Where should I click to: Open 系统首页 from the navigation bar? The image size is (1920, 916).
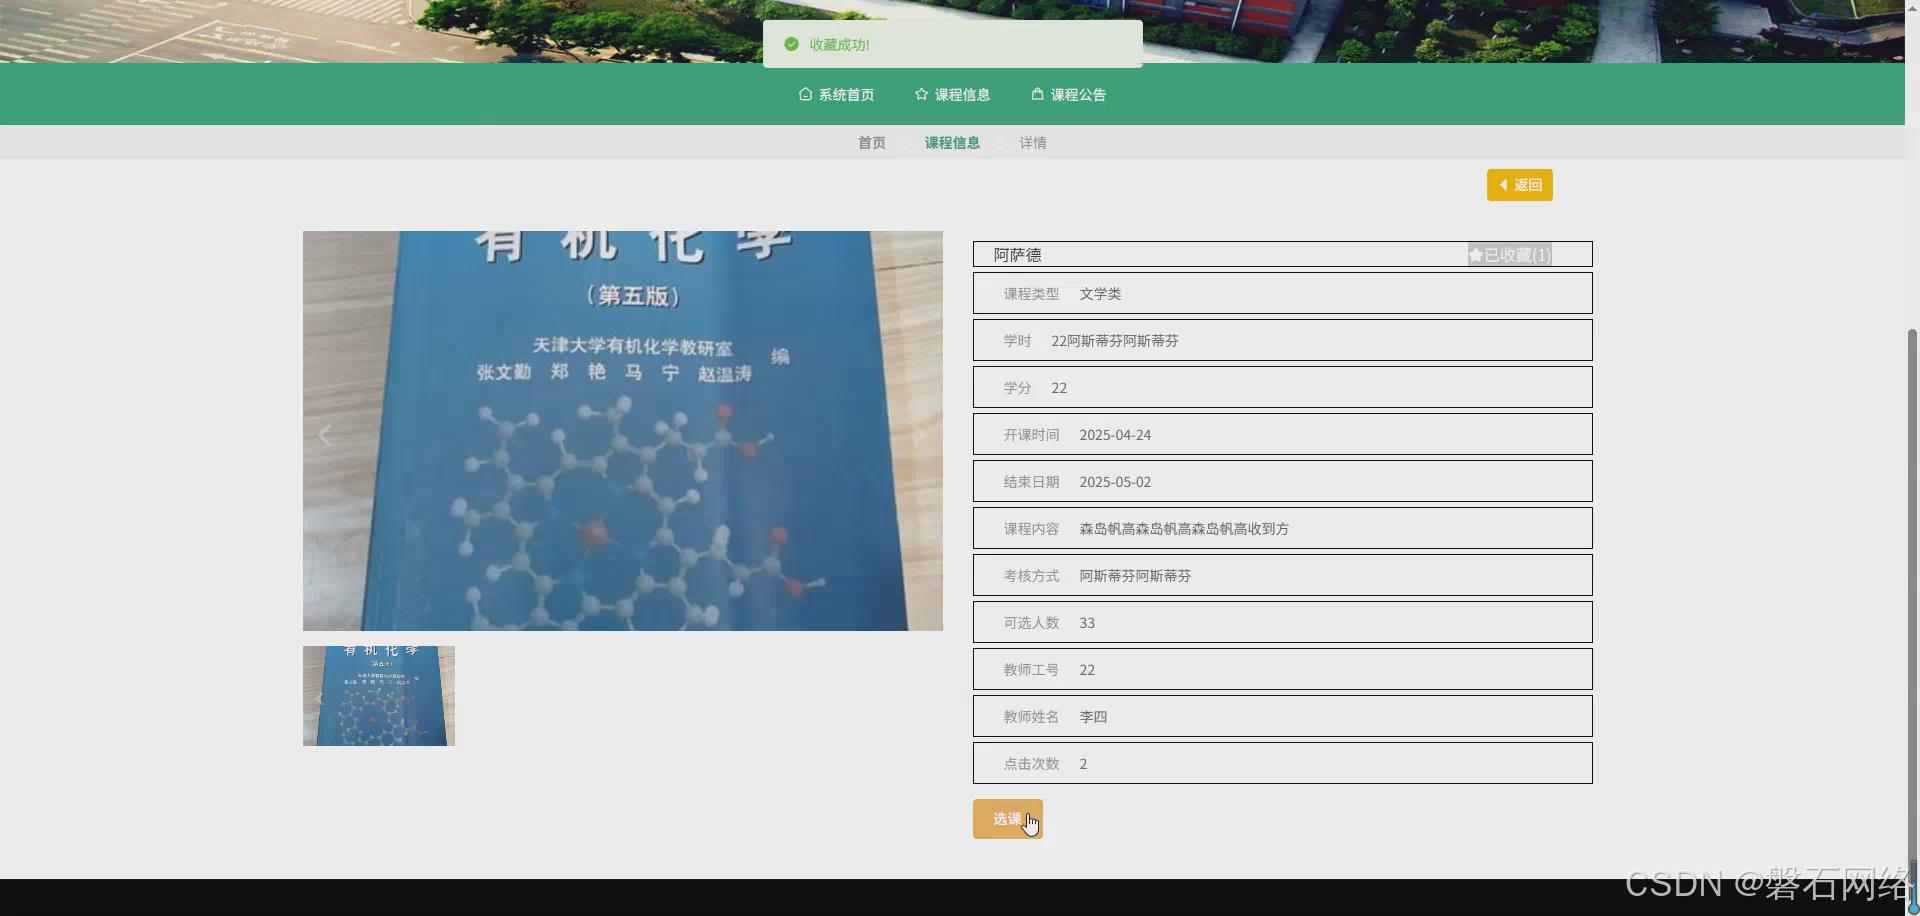pyautogui.click(x=845, y=94)
